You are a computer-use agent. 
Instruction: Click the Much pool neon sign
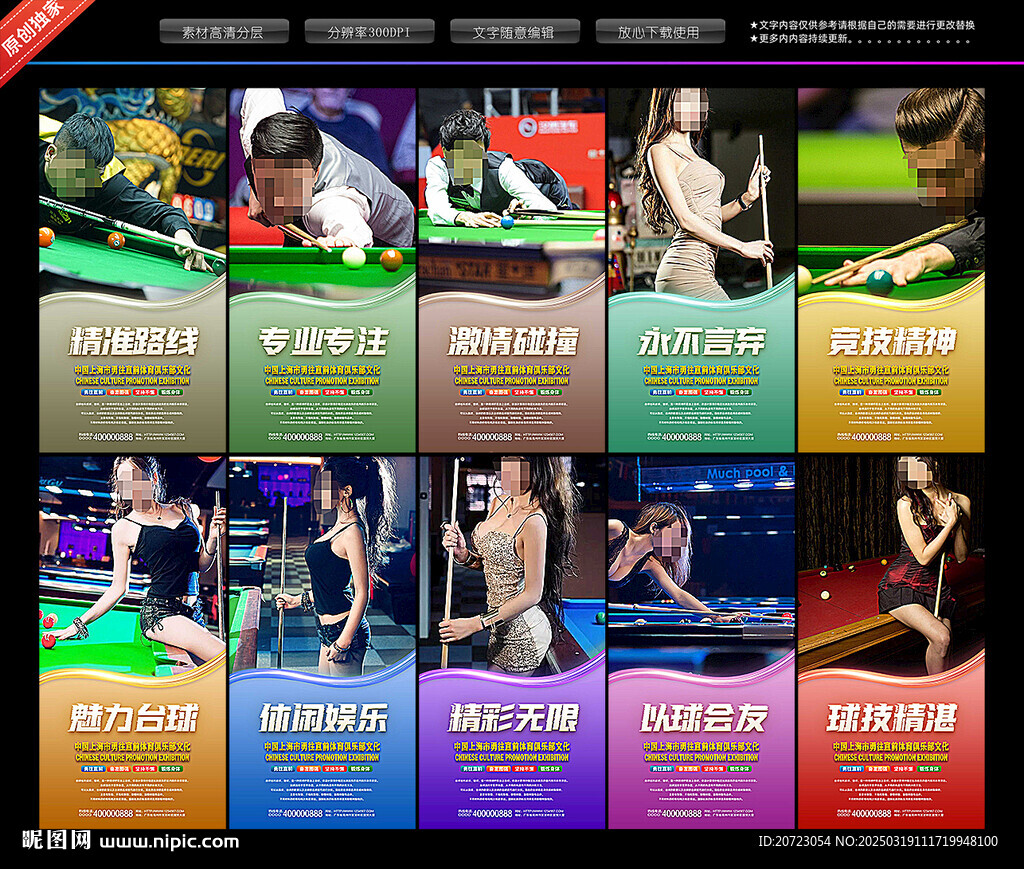[x=748, y=472]
